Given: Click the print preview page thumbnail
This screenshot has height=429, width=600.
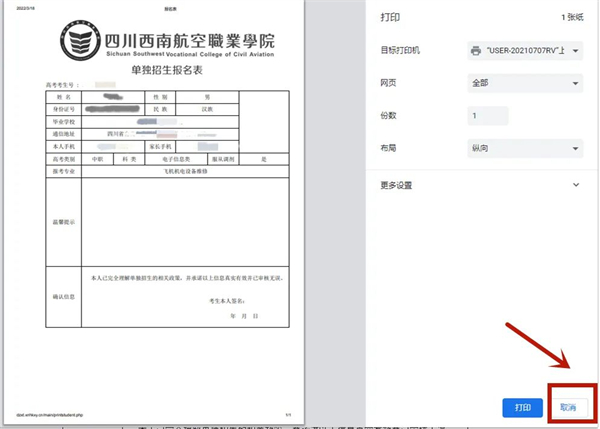Looking at the screenshot, I should [154, 212].
